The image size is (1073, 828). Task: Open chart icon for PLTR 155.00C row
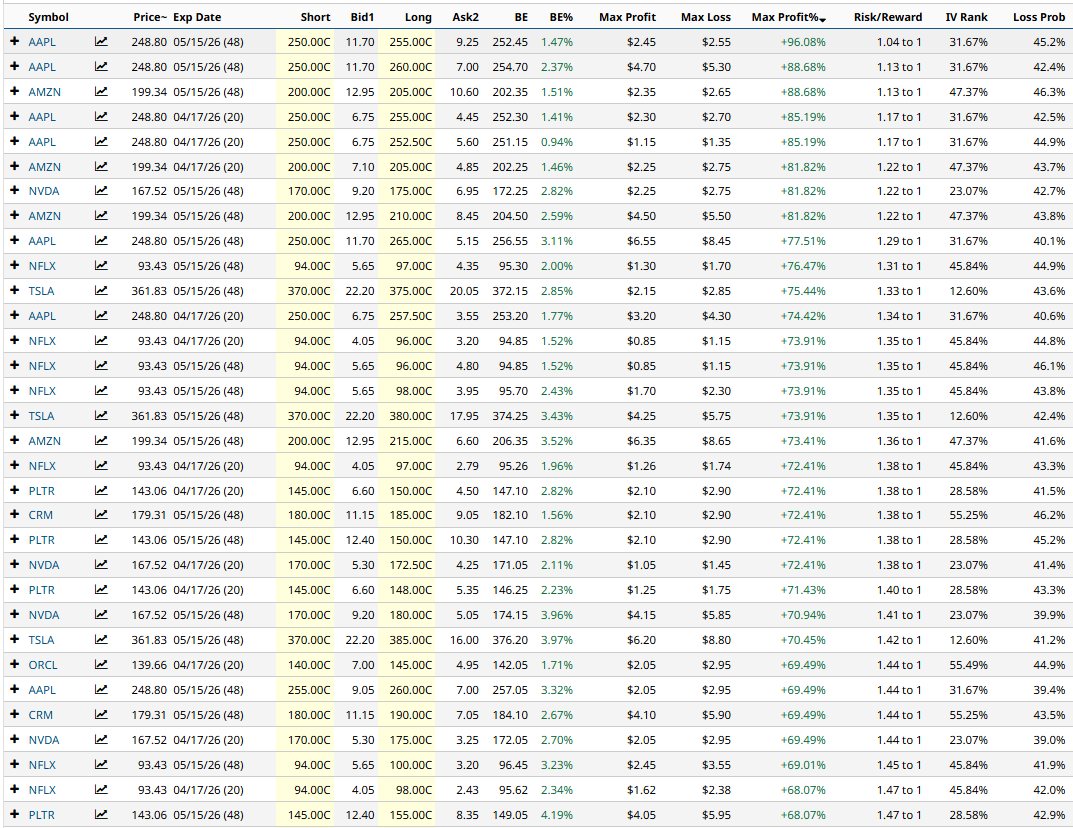point(101,815)
